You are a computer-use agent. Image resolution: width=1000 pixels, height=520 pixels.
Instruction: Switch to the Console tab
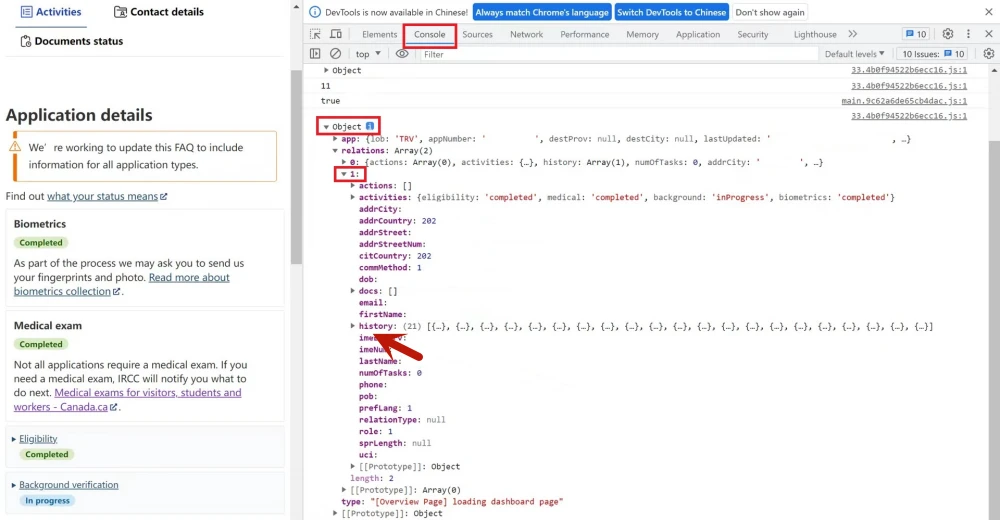click(x=429, y=34)
